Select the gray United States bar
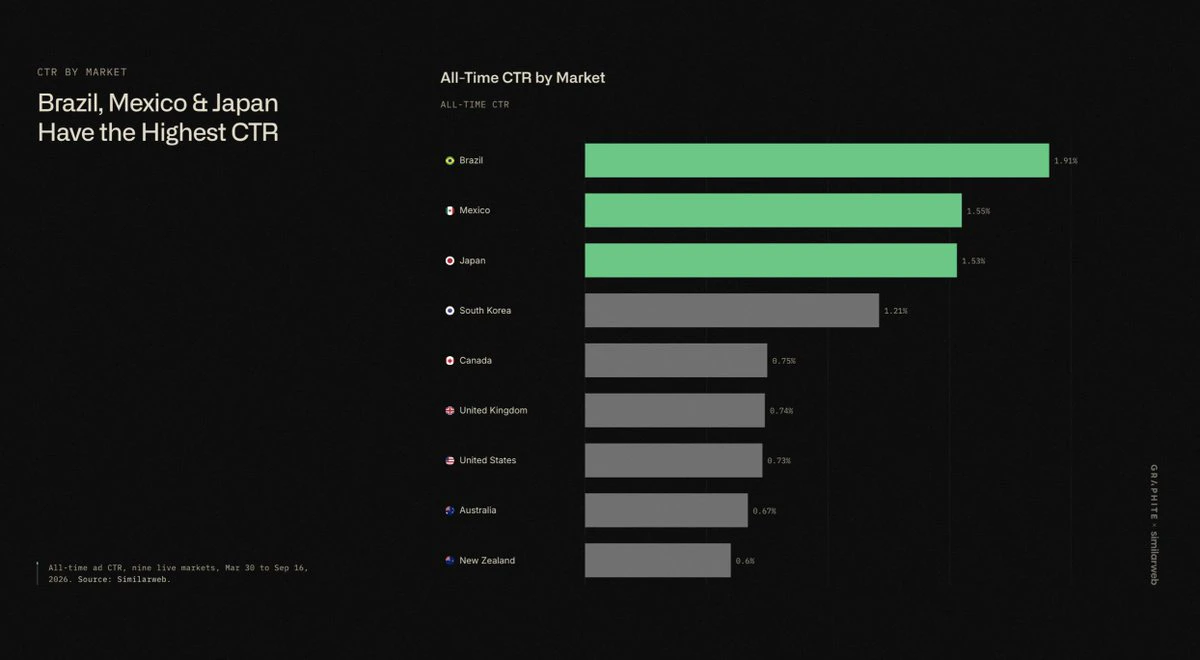 tap(674, 460)
